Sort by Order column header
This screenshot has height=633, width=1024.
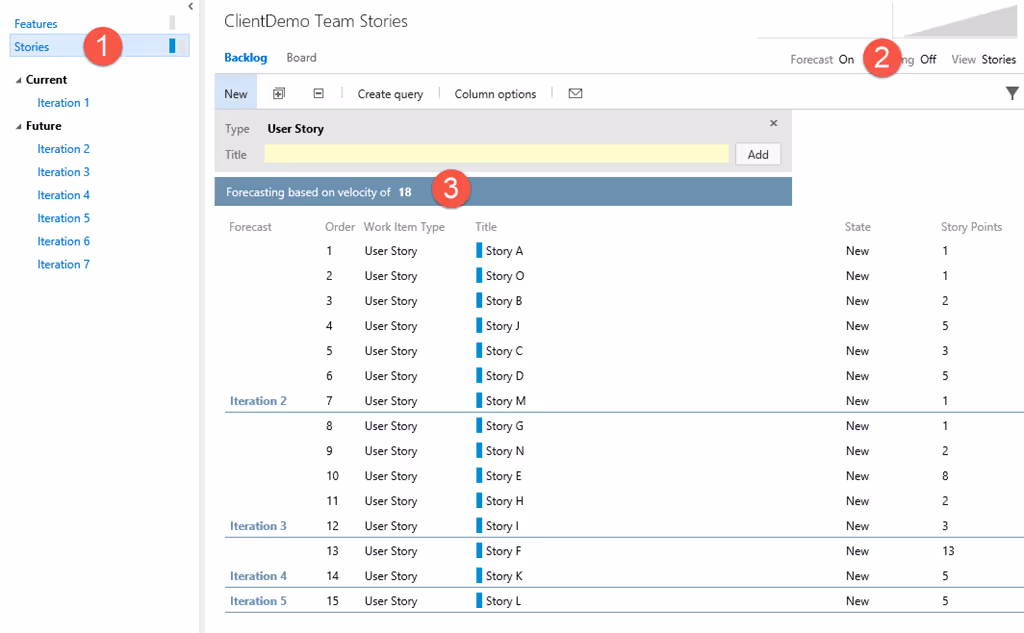tap(340, 227)
